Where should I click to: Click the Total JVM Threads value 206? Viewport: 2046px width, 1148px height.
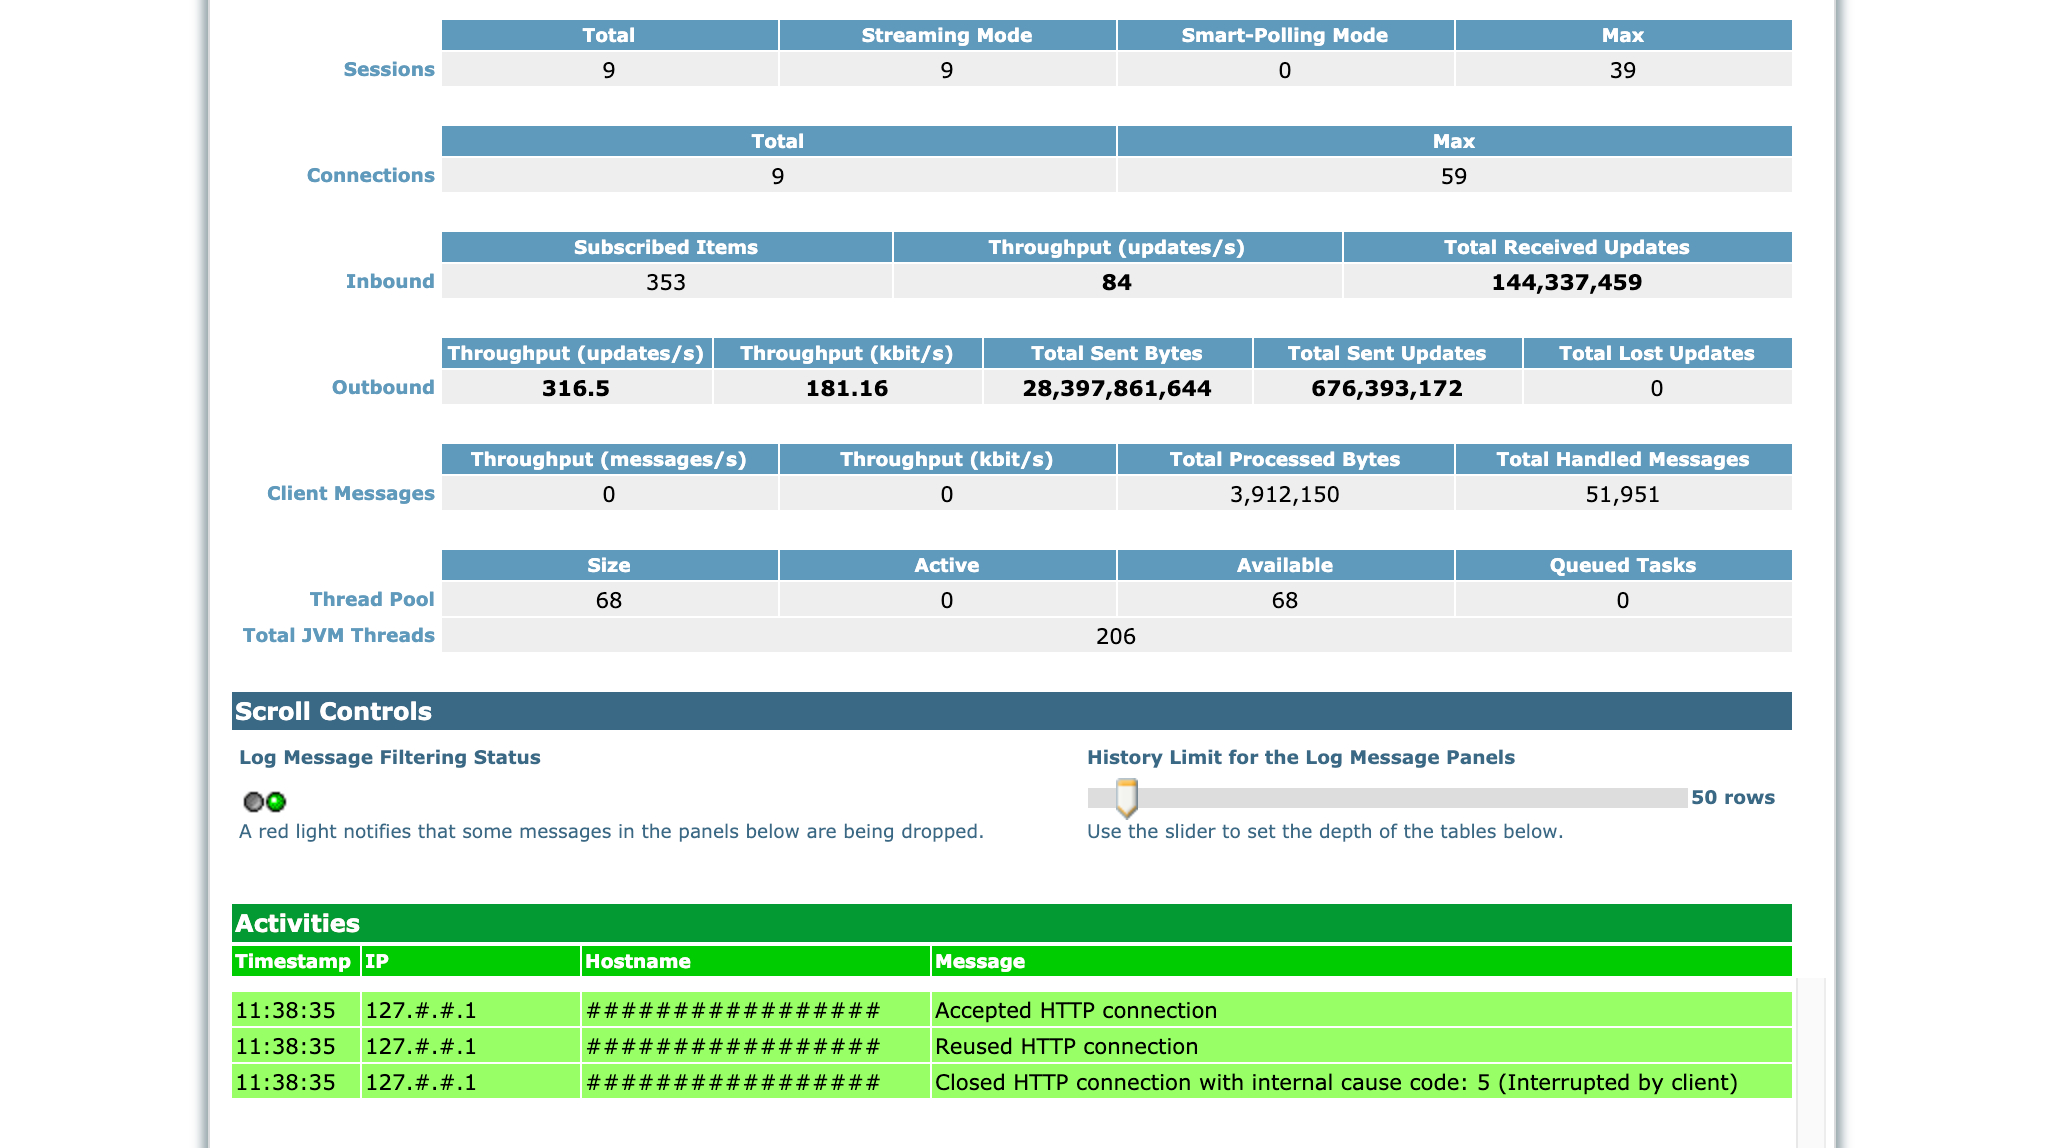1115,636
